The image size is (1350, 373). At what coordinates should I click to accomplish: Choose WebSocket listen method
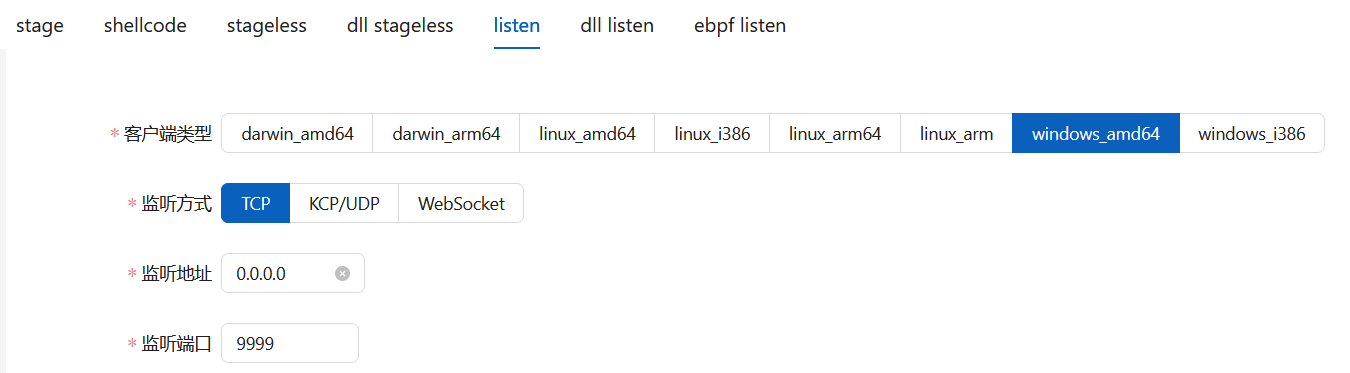[461, 203]
